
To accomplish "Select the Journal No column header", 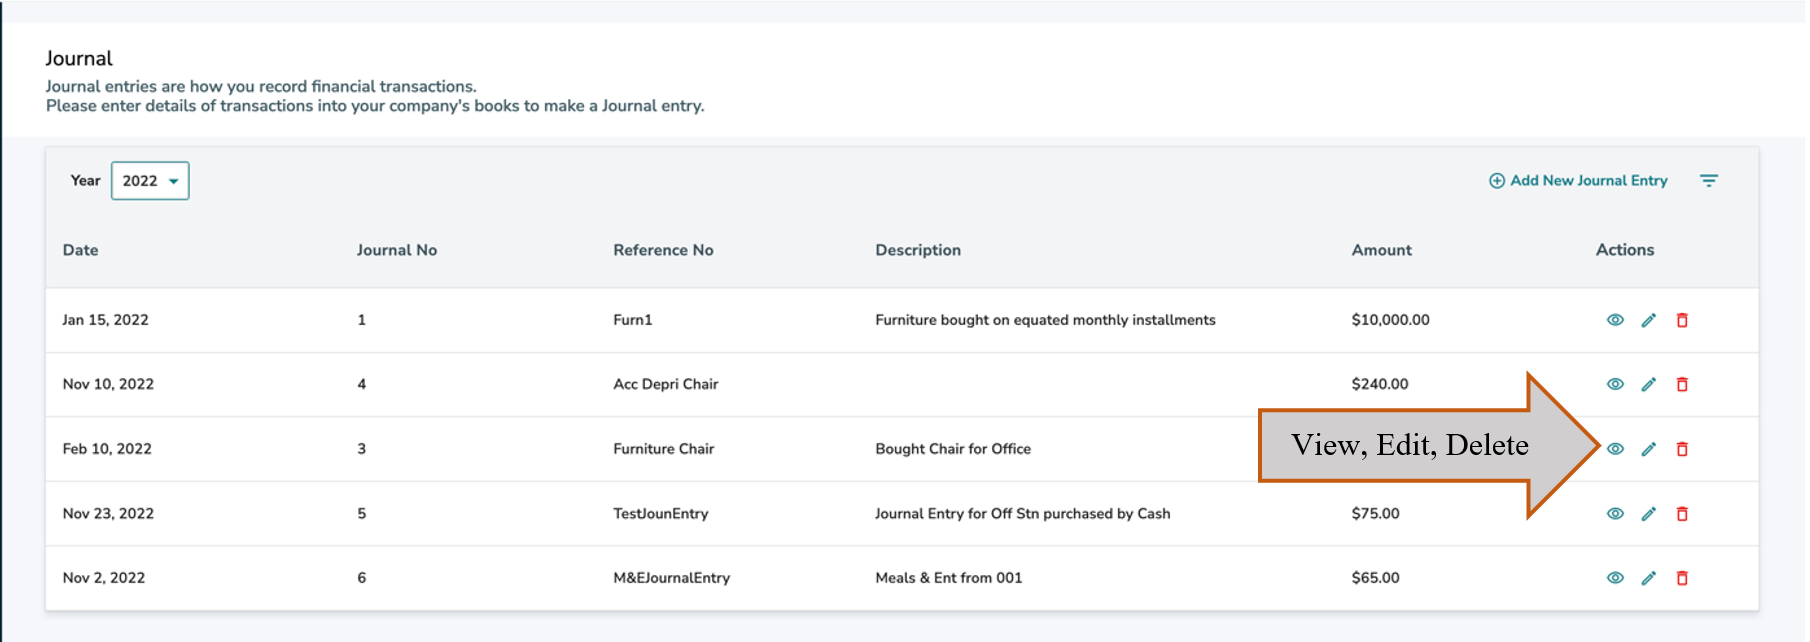I will click(x=396, y=250).
